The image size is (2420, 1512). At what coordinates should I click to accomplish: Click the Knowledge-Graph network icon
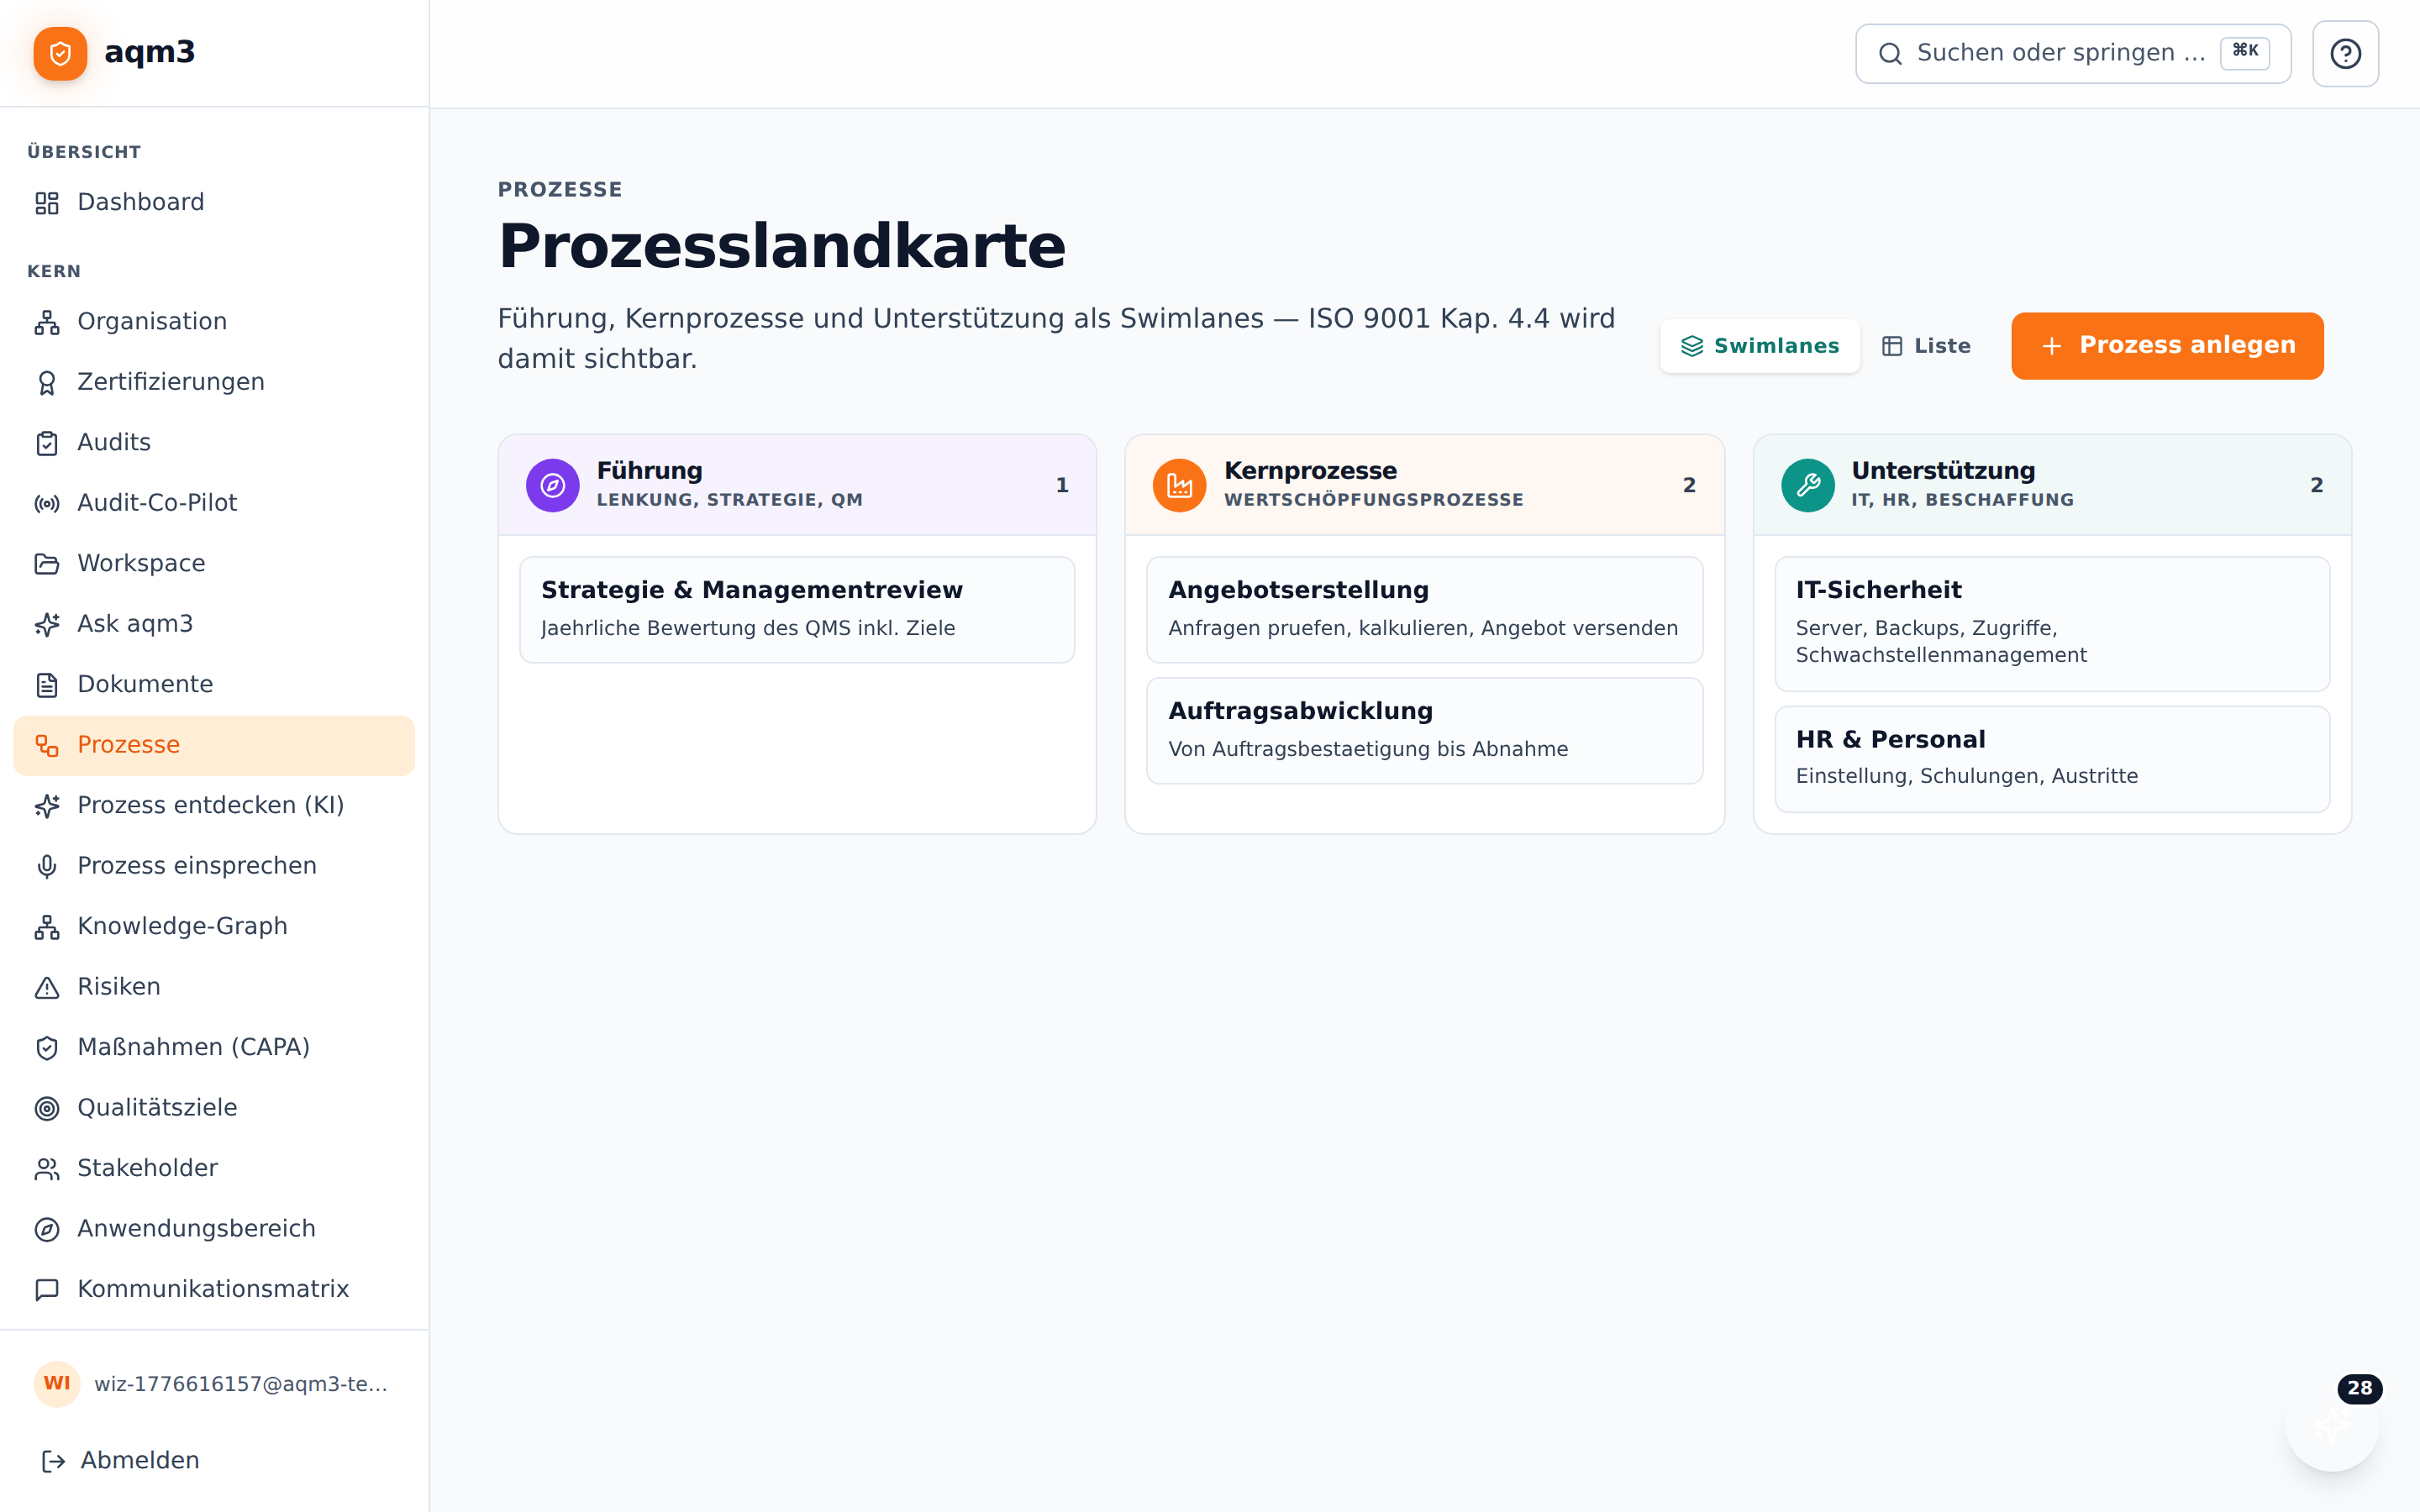pos(47,927)
